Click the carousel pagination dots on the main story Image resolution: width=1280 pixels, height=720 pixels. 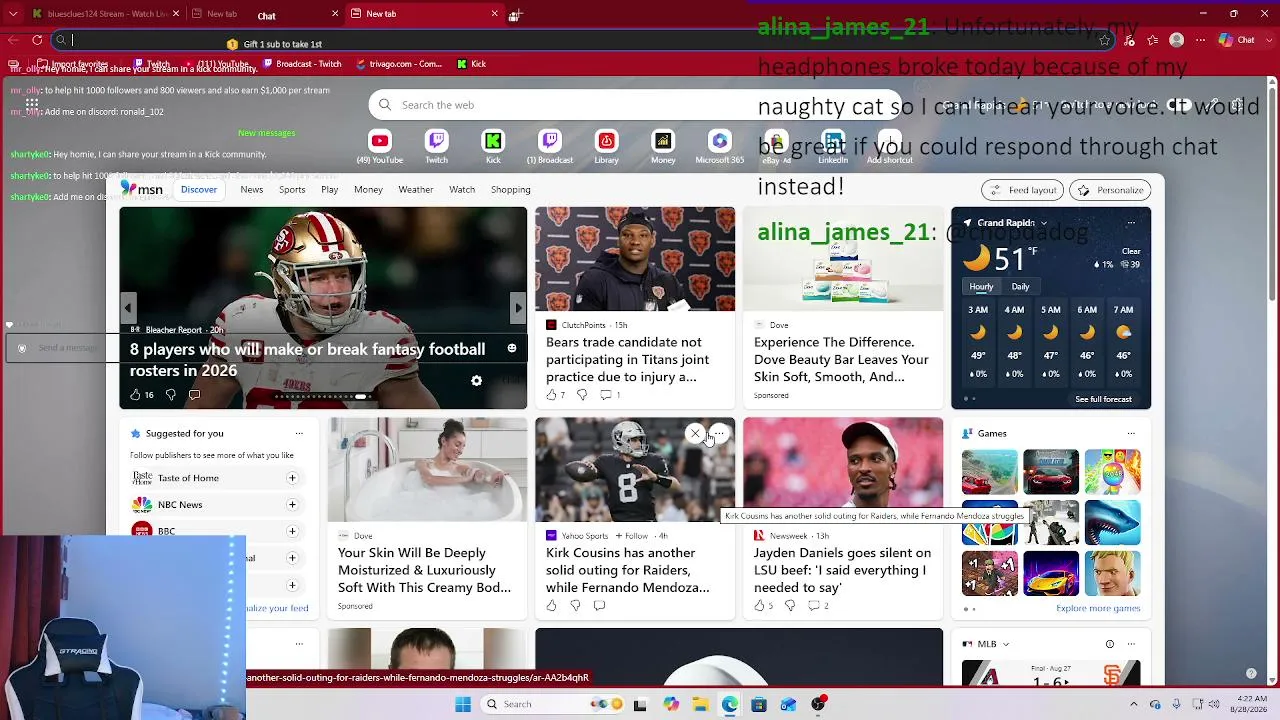pos(323,397)
